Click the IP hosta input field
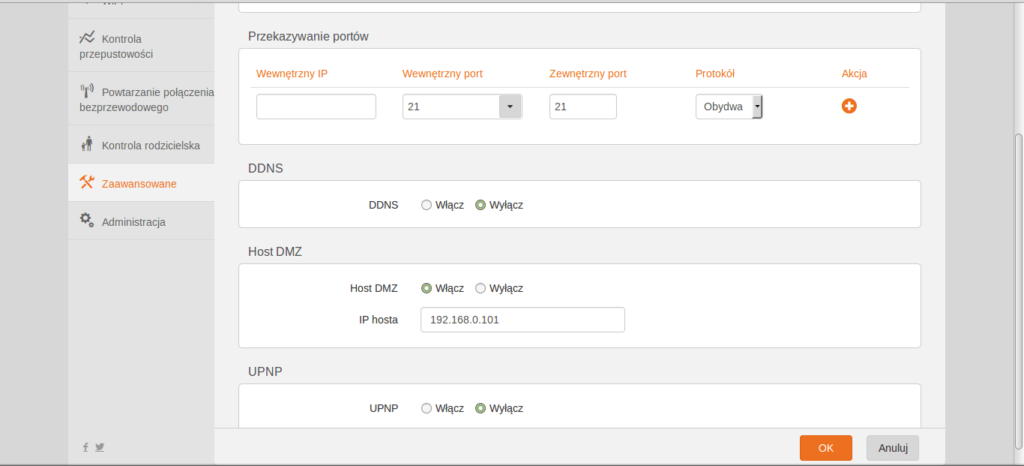 click(x=522, y=320)
